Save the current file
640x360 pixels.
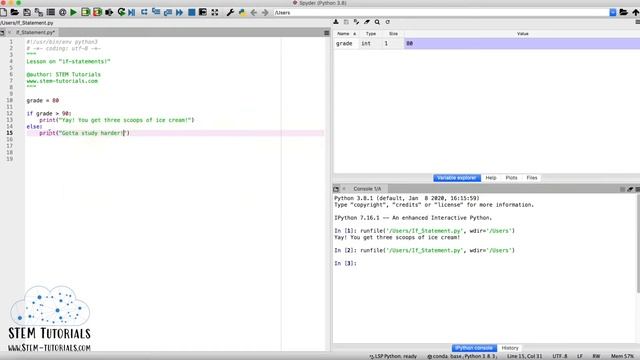[27, 13]
